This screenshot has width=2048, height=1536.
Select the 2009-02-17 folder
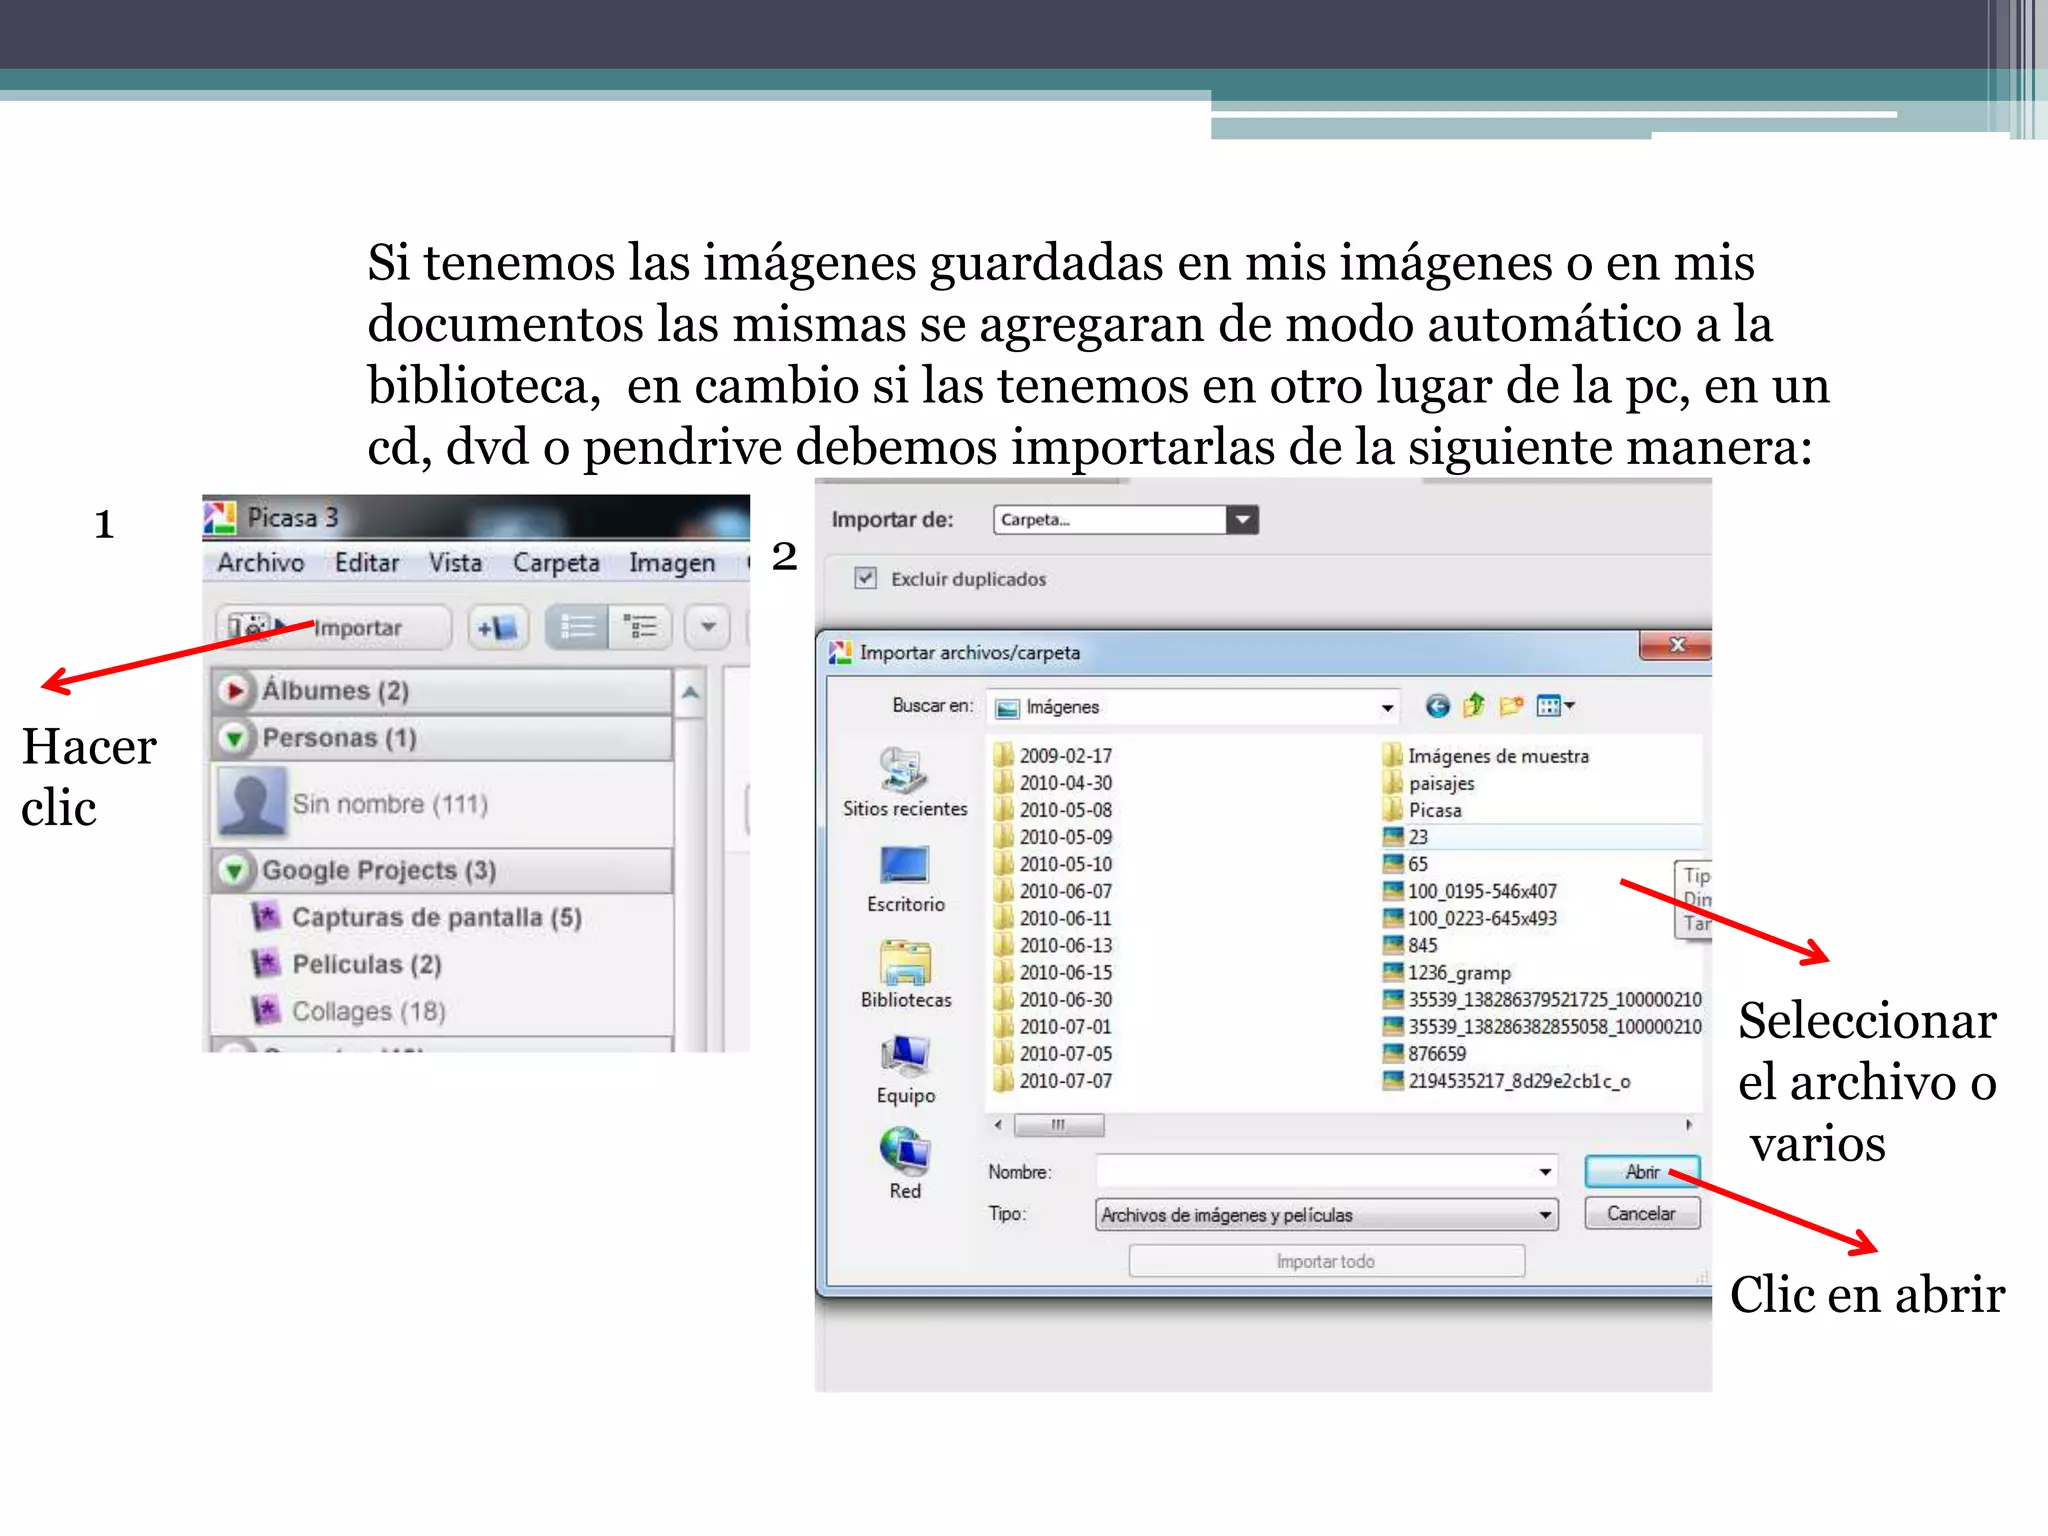pyautogui.click(x=1053, y=755)
